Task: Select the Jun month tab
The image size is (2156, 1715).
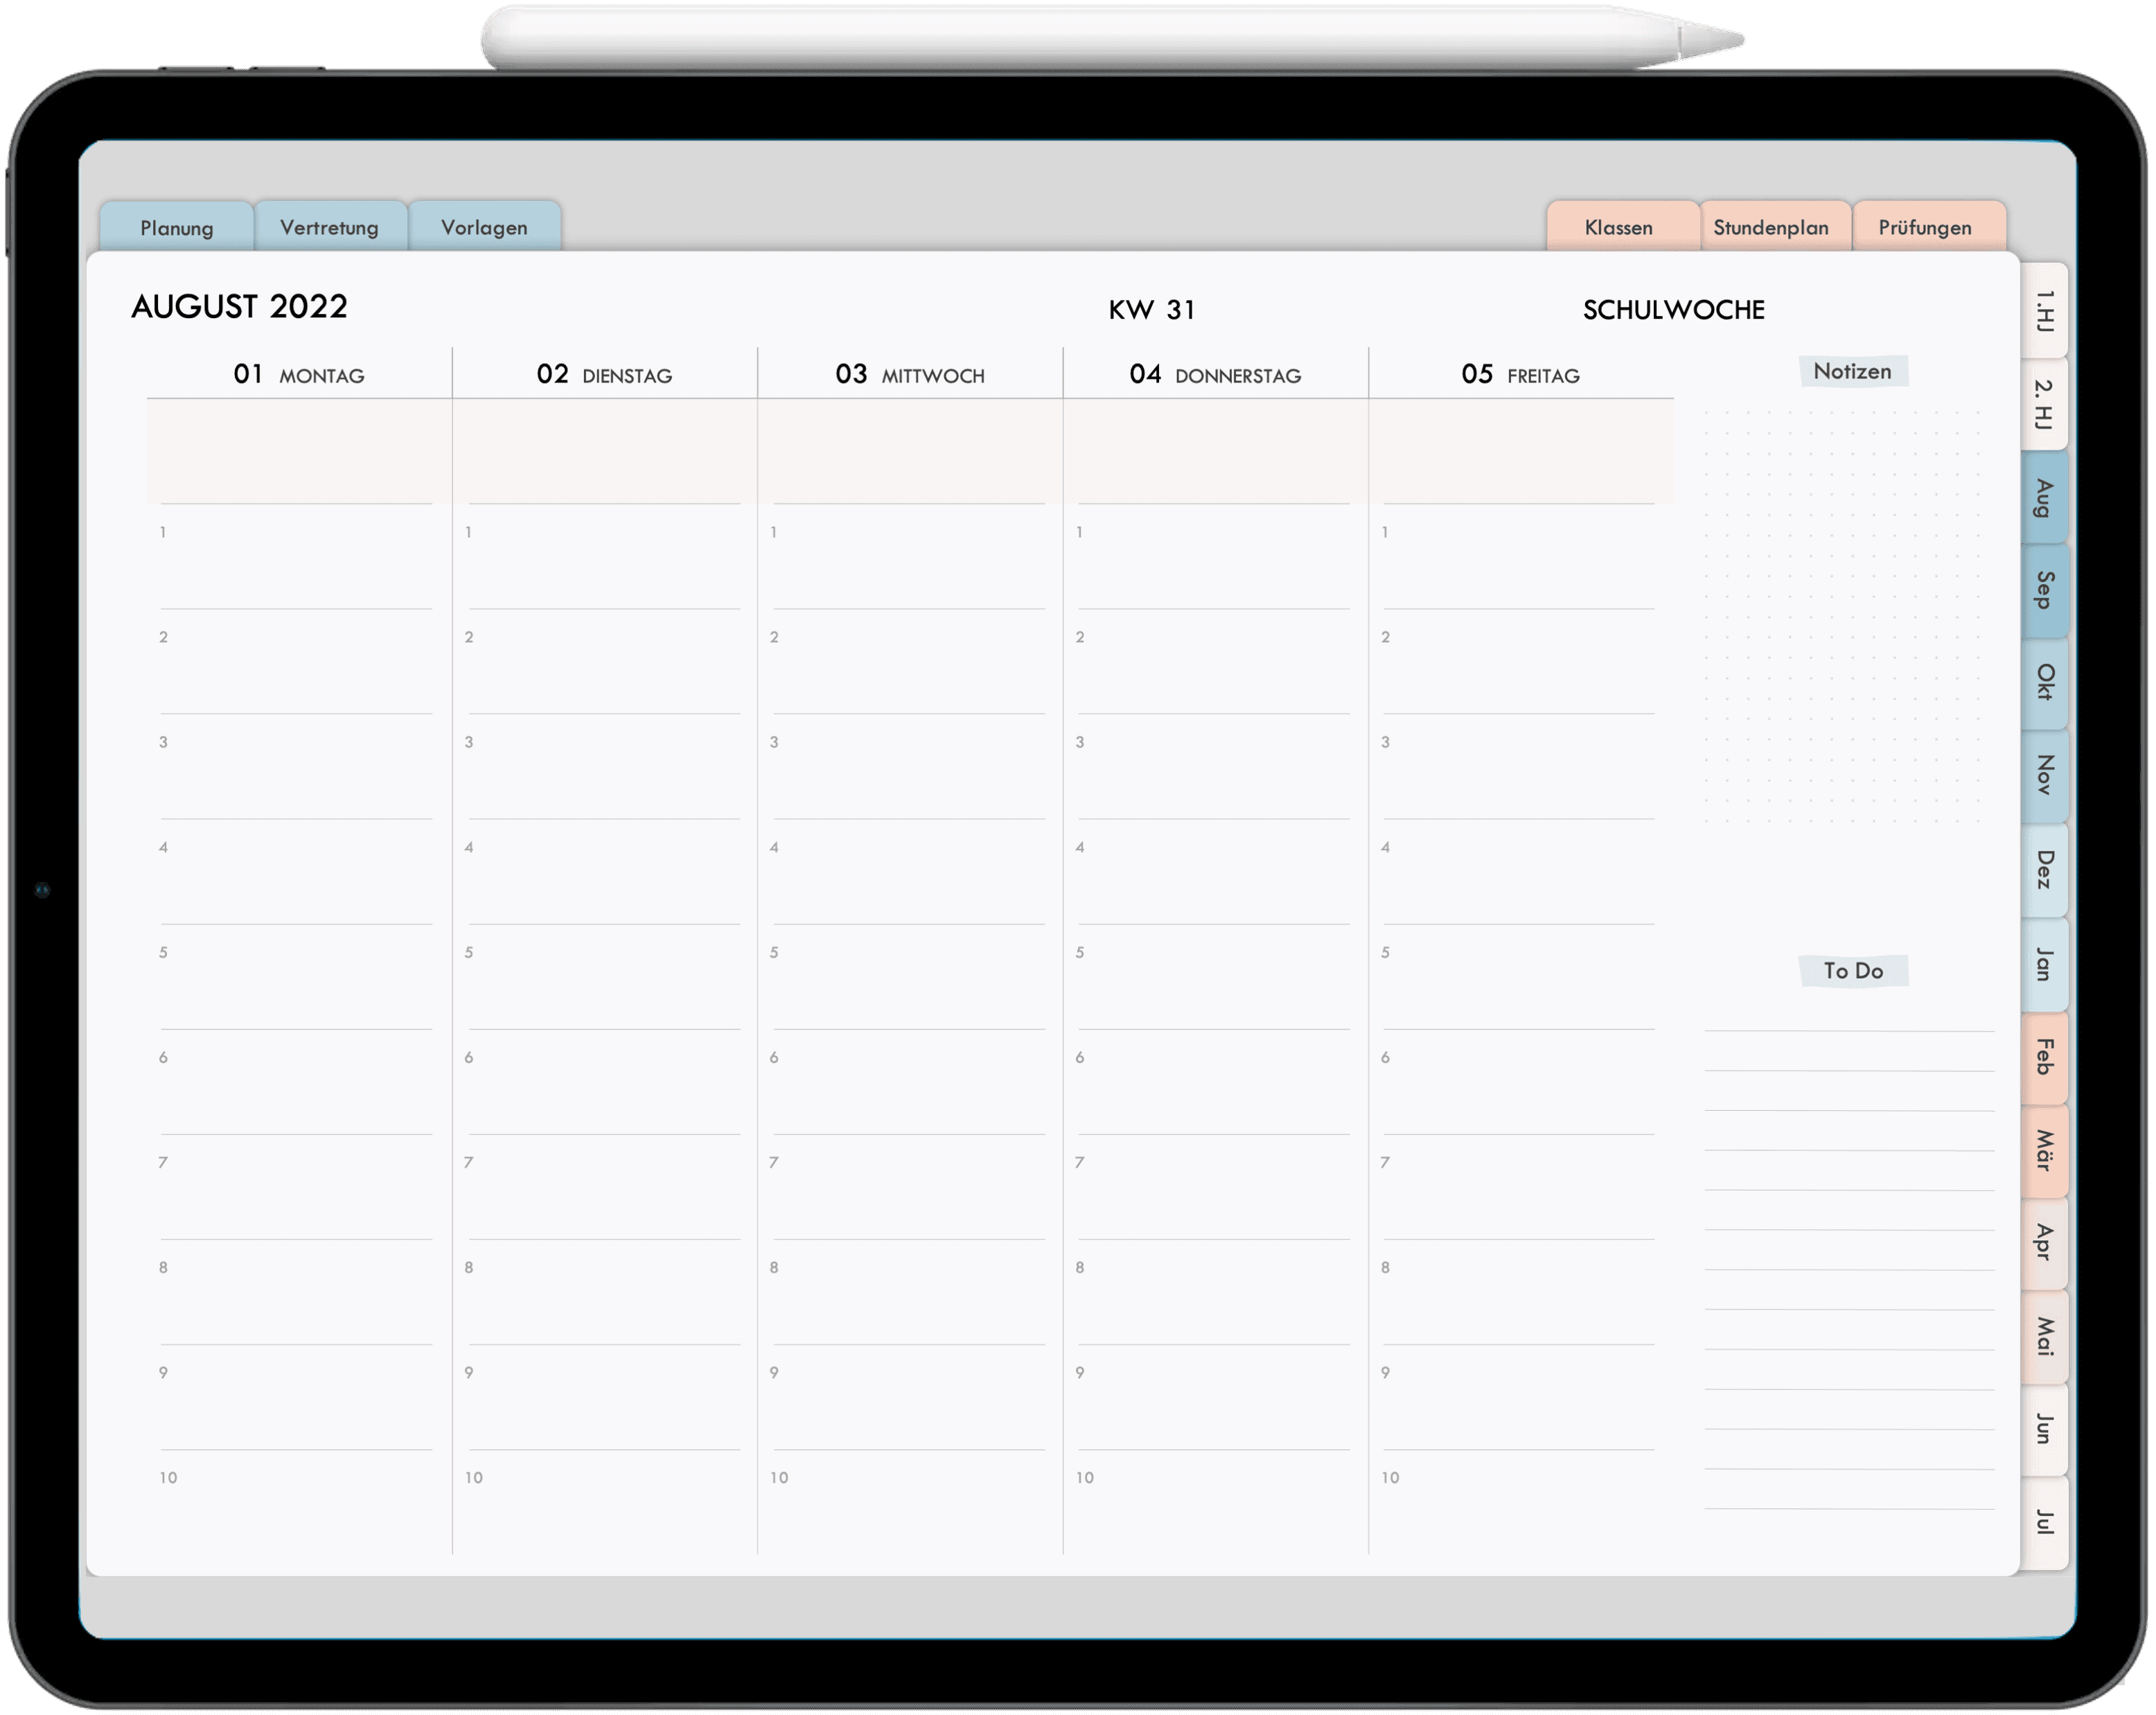Action: (x=2045, y=1430)
